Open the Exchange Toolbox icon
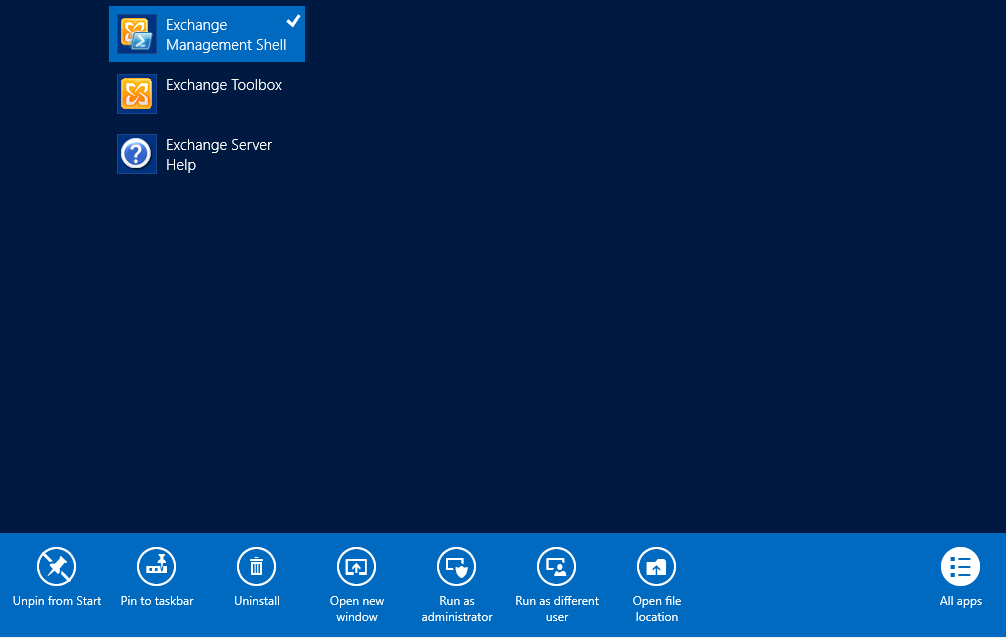This screenshot has width=1006, height=638. (x=137, y=94)
